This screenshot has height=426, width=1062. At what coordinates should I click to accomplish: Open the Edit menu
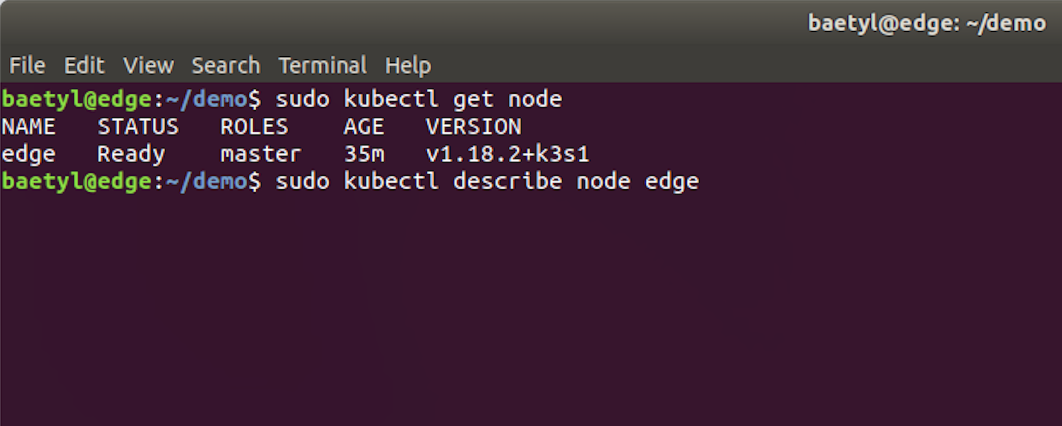[x=84, y=66]
